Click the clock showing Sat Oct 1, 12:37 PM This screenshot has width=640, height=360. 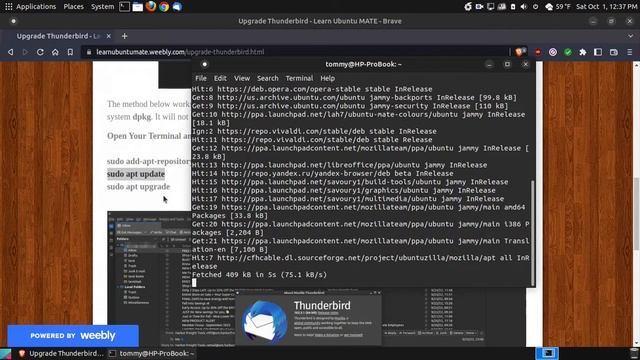606,7
